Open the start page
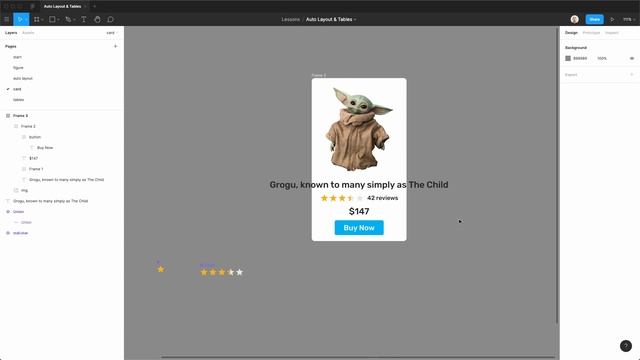This screenshot has height=360, width=640. pos(17,57)
